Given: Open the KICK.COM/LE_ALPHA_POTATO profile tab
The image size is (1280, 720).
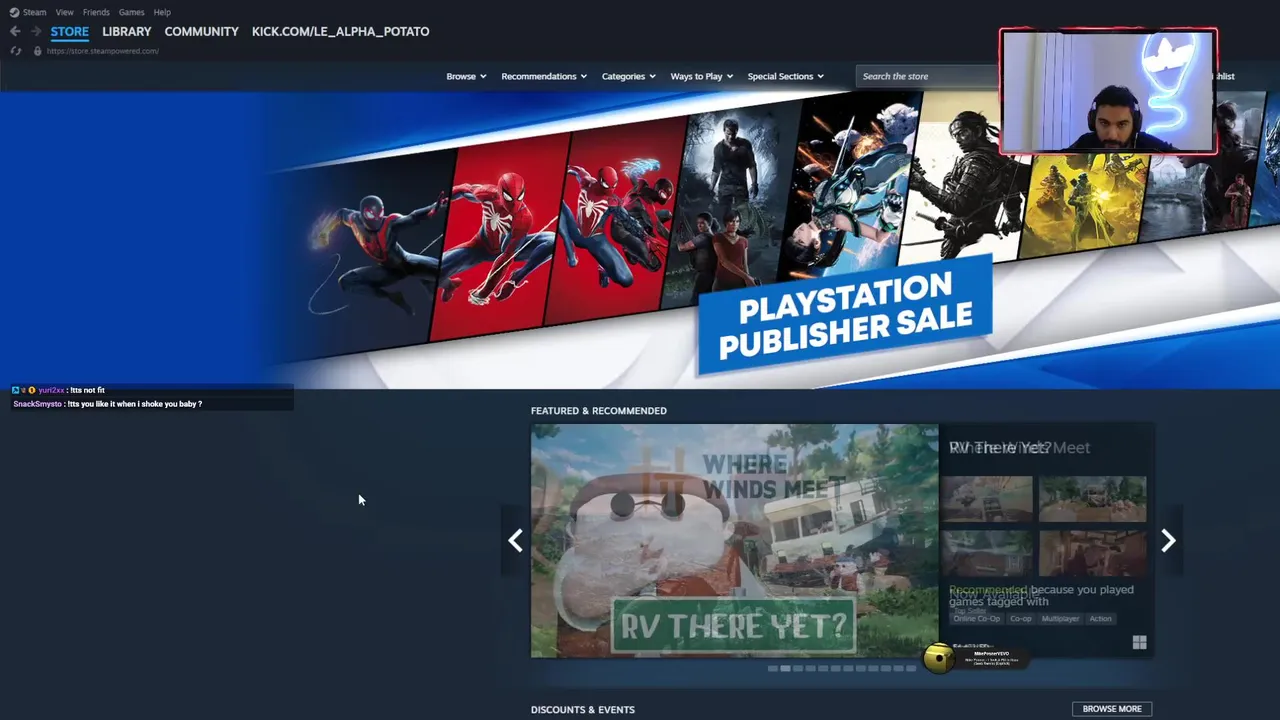Looking at the screenshot, I should pos(340,31).
